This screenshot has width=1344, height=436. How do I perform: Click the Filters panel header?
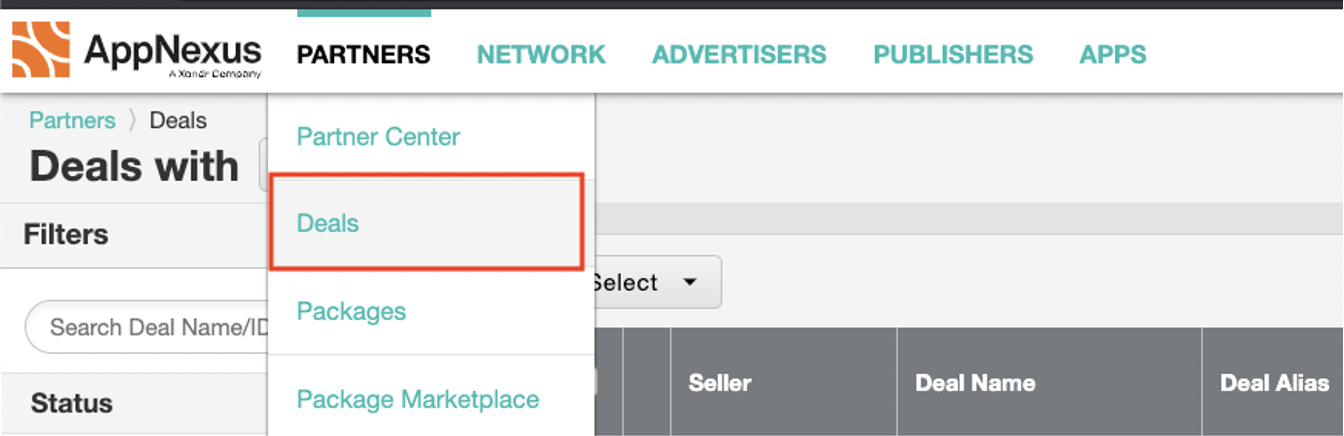pos(66,235)
